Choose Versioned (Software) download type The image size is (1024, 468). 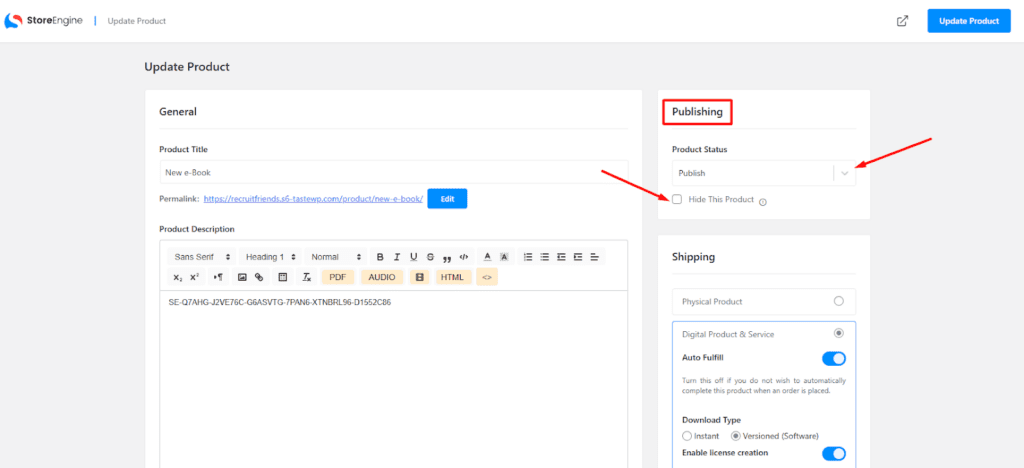735,436
